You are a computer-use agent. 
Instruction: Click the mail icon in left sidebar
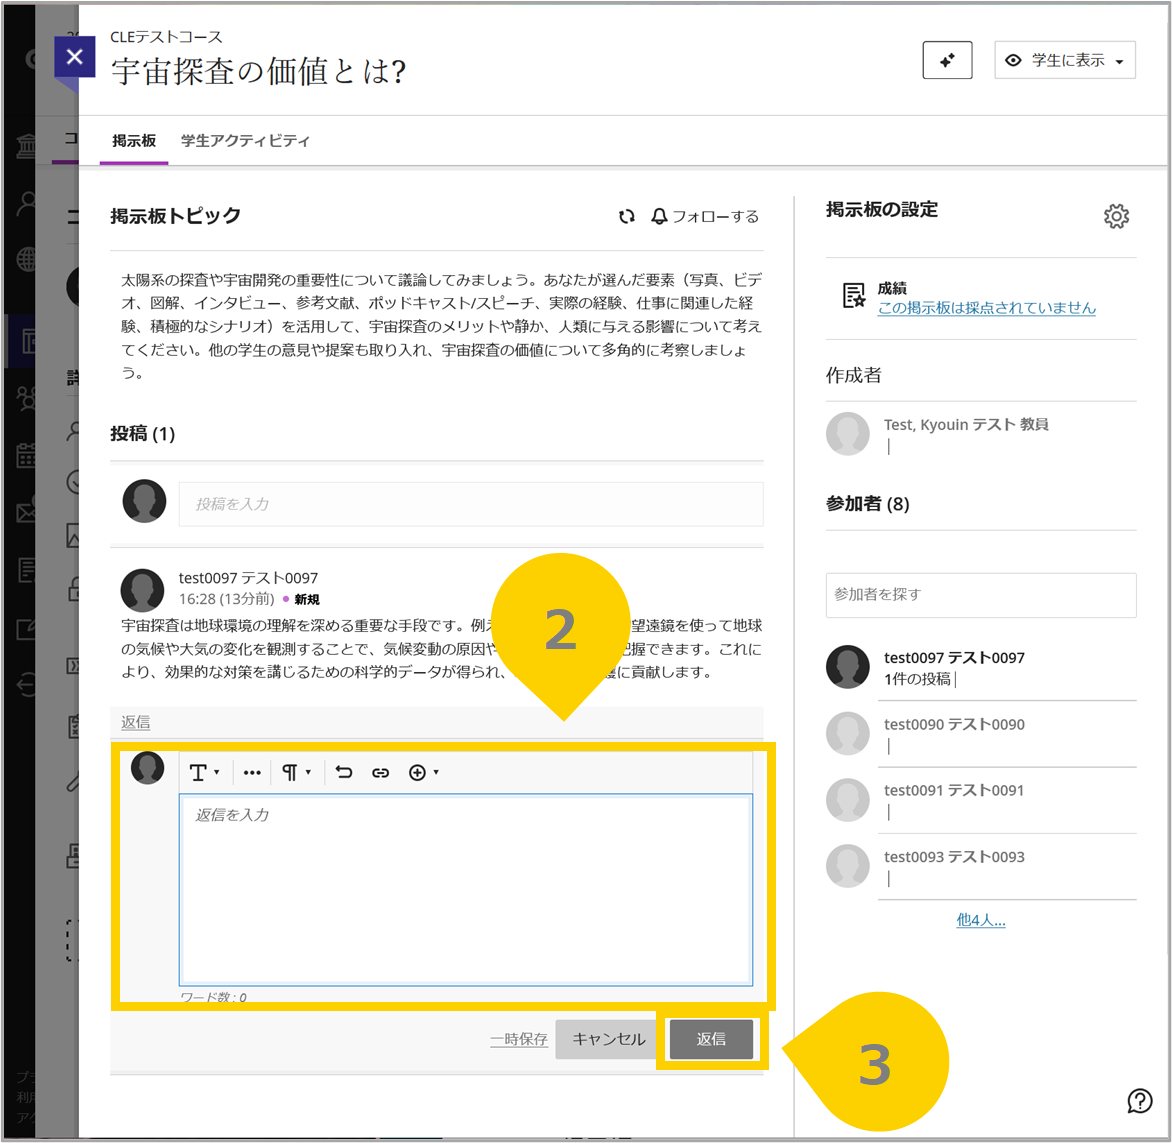[x=26, y=513]
